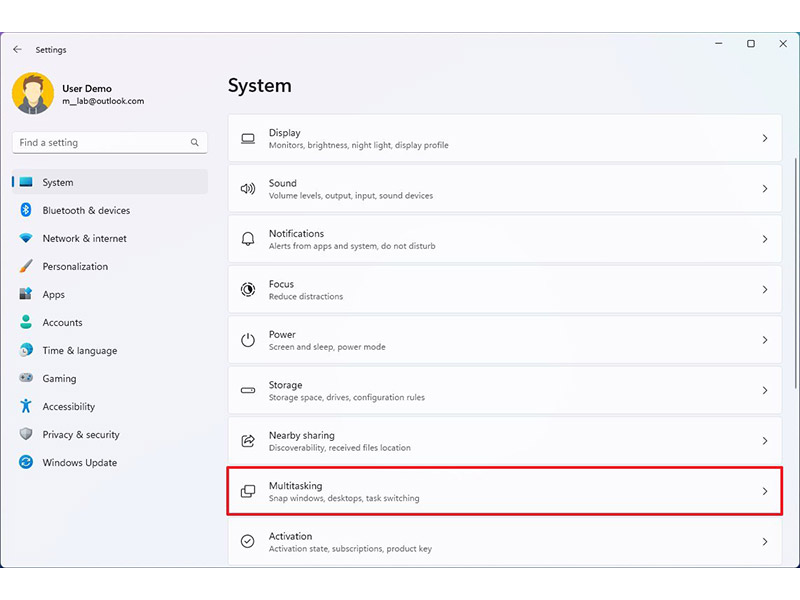Expand the Storage row chevron
This screenshot has height=600, width=800.
pos(765,391)
